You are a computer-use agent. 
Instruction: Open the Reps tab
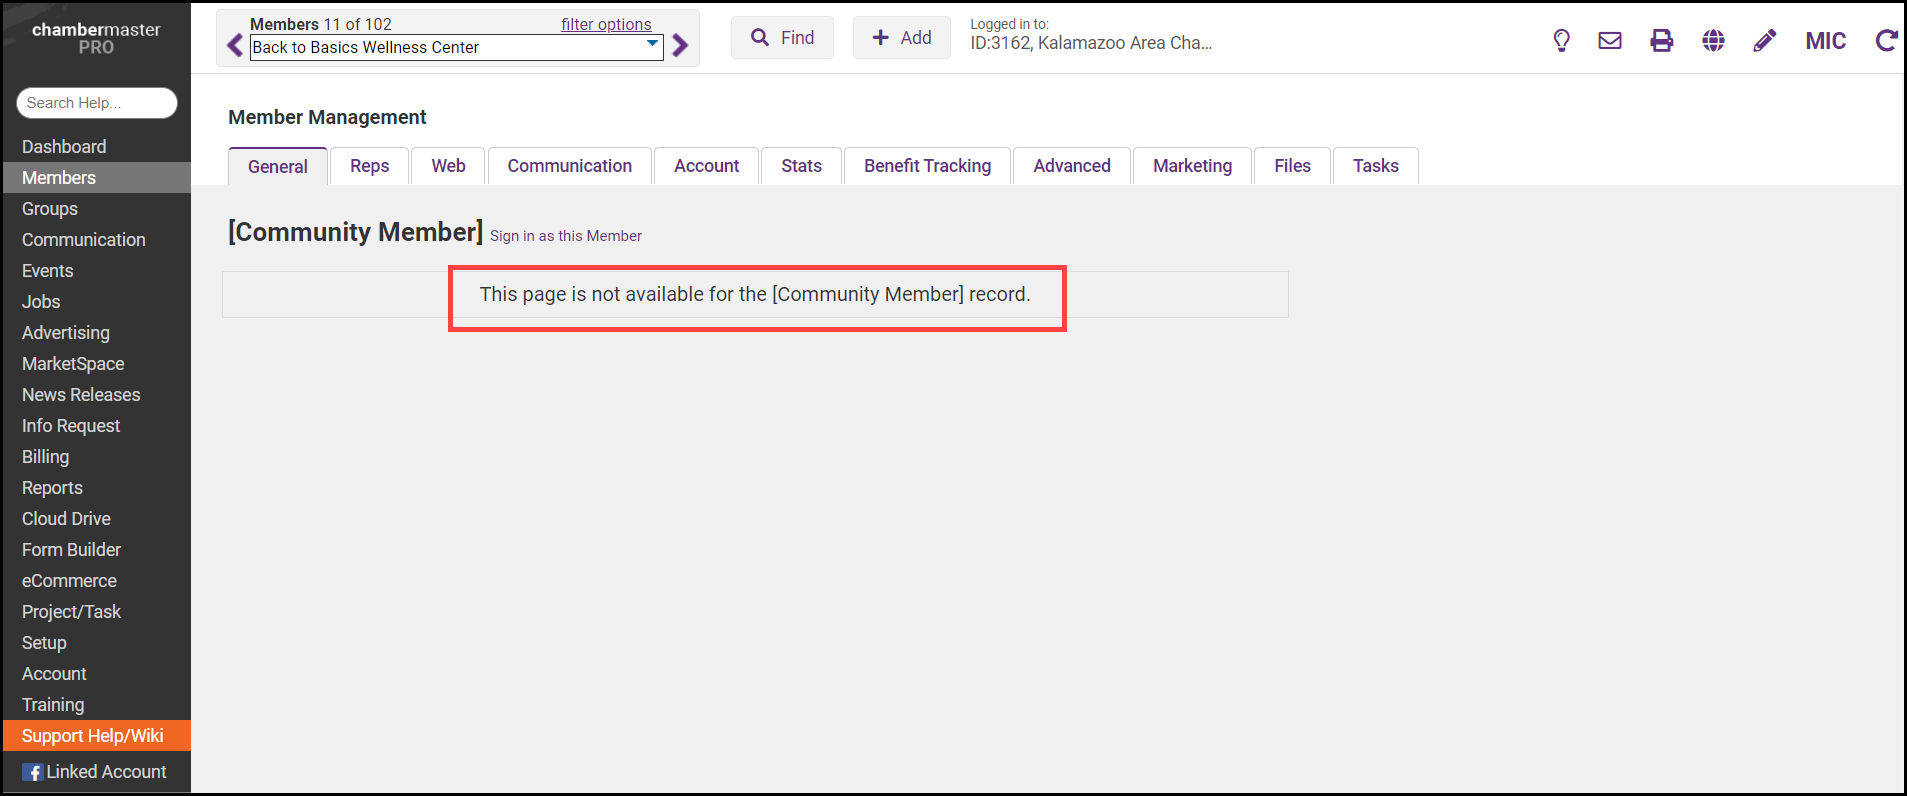click(369, 166)
